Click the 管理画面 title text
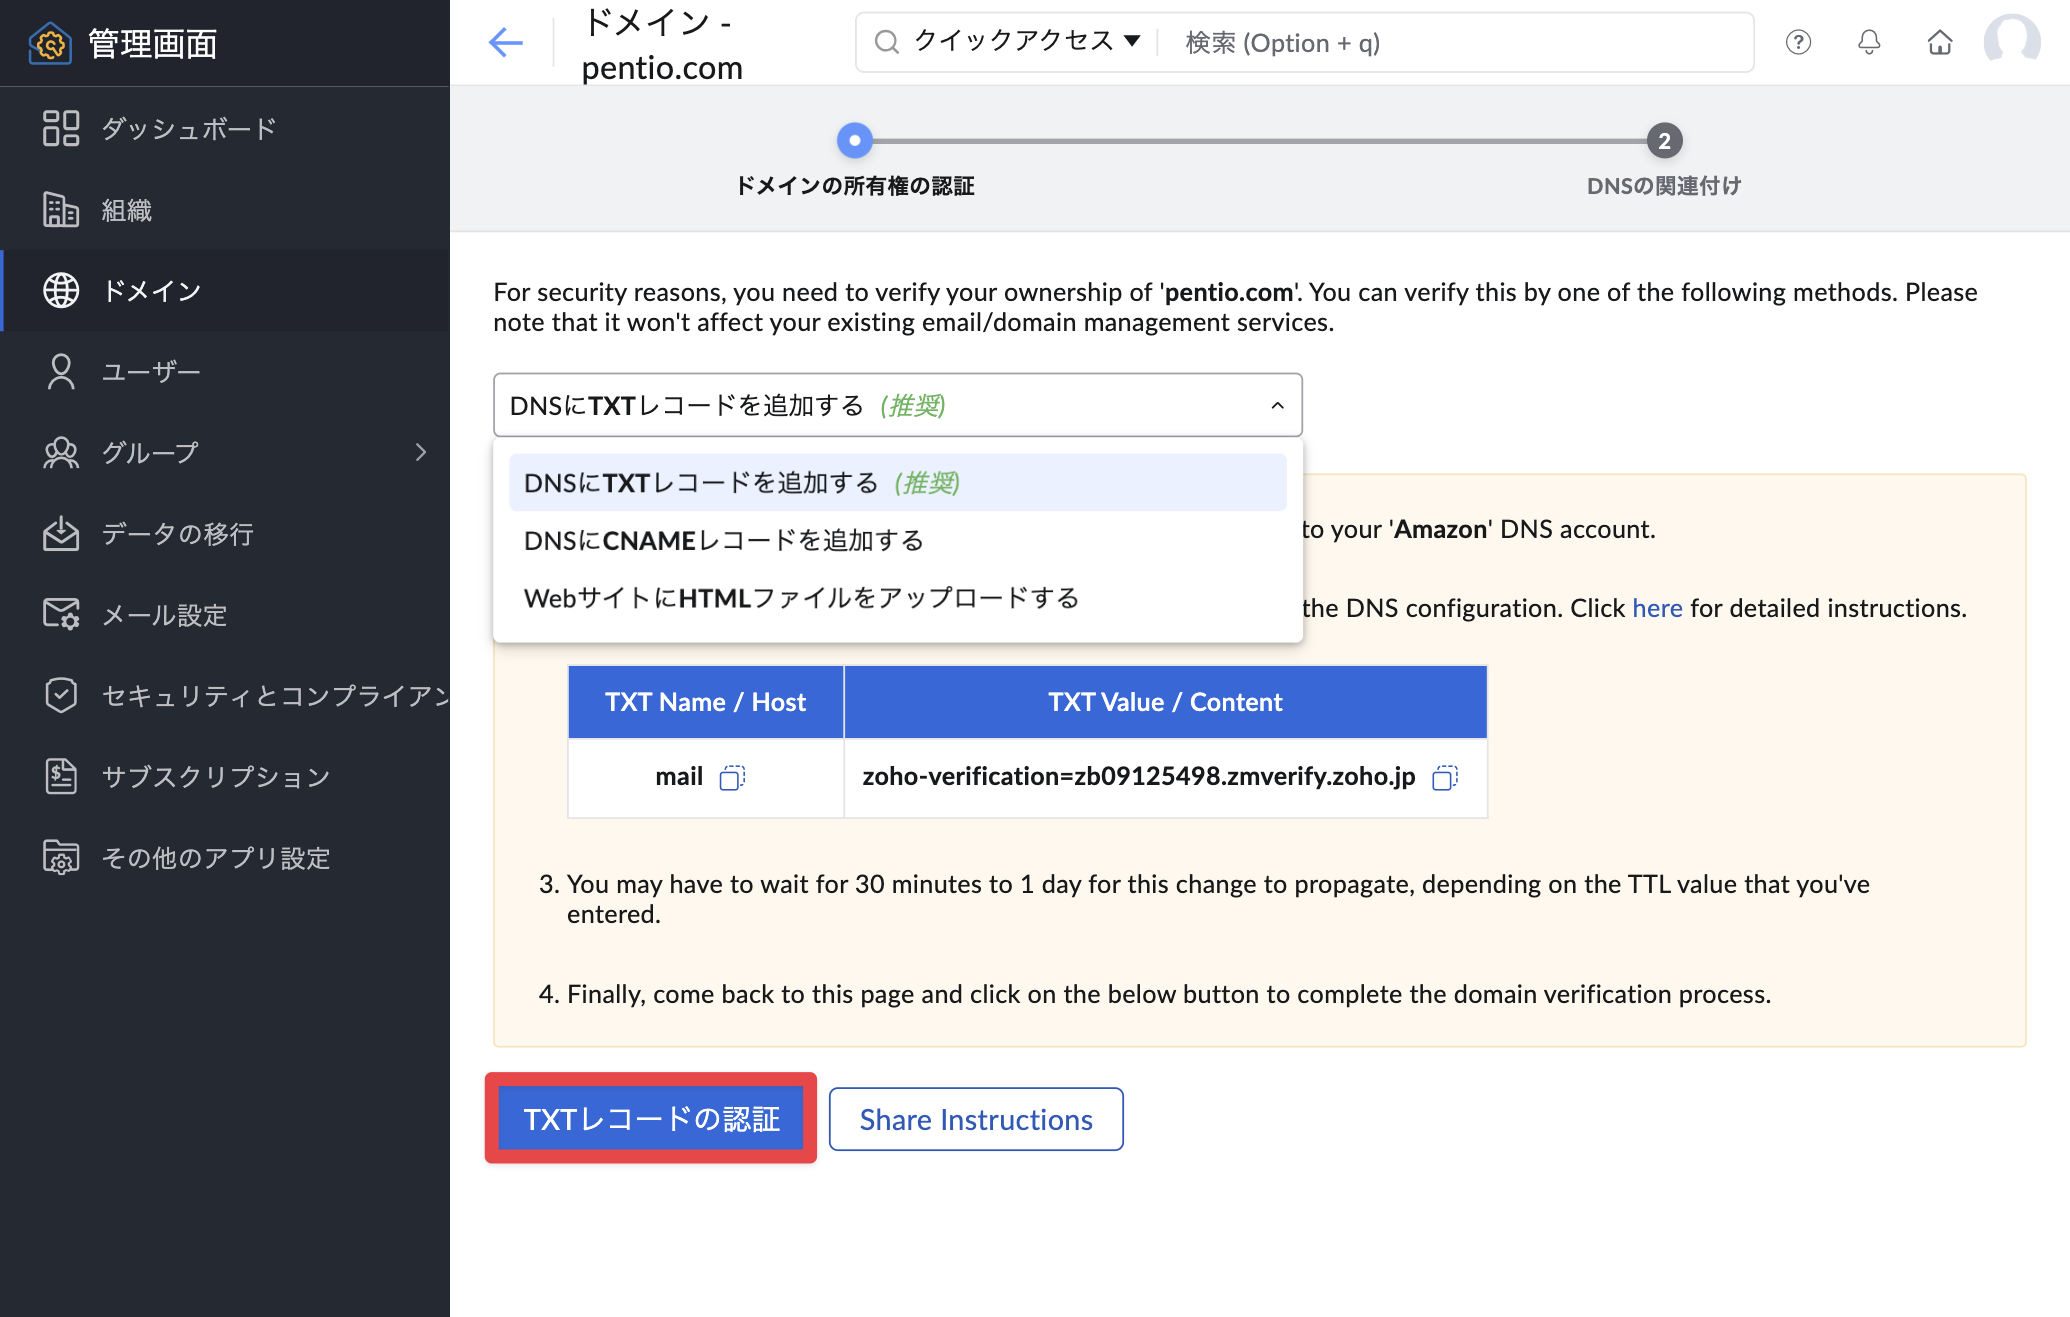 tap(152, 44)
